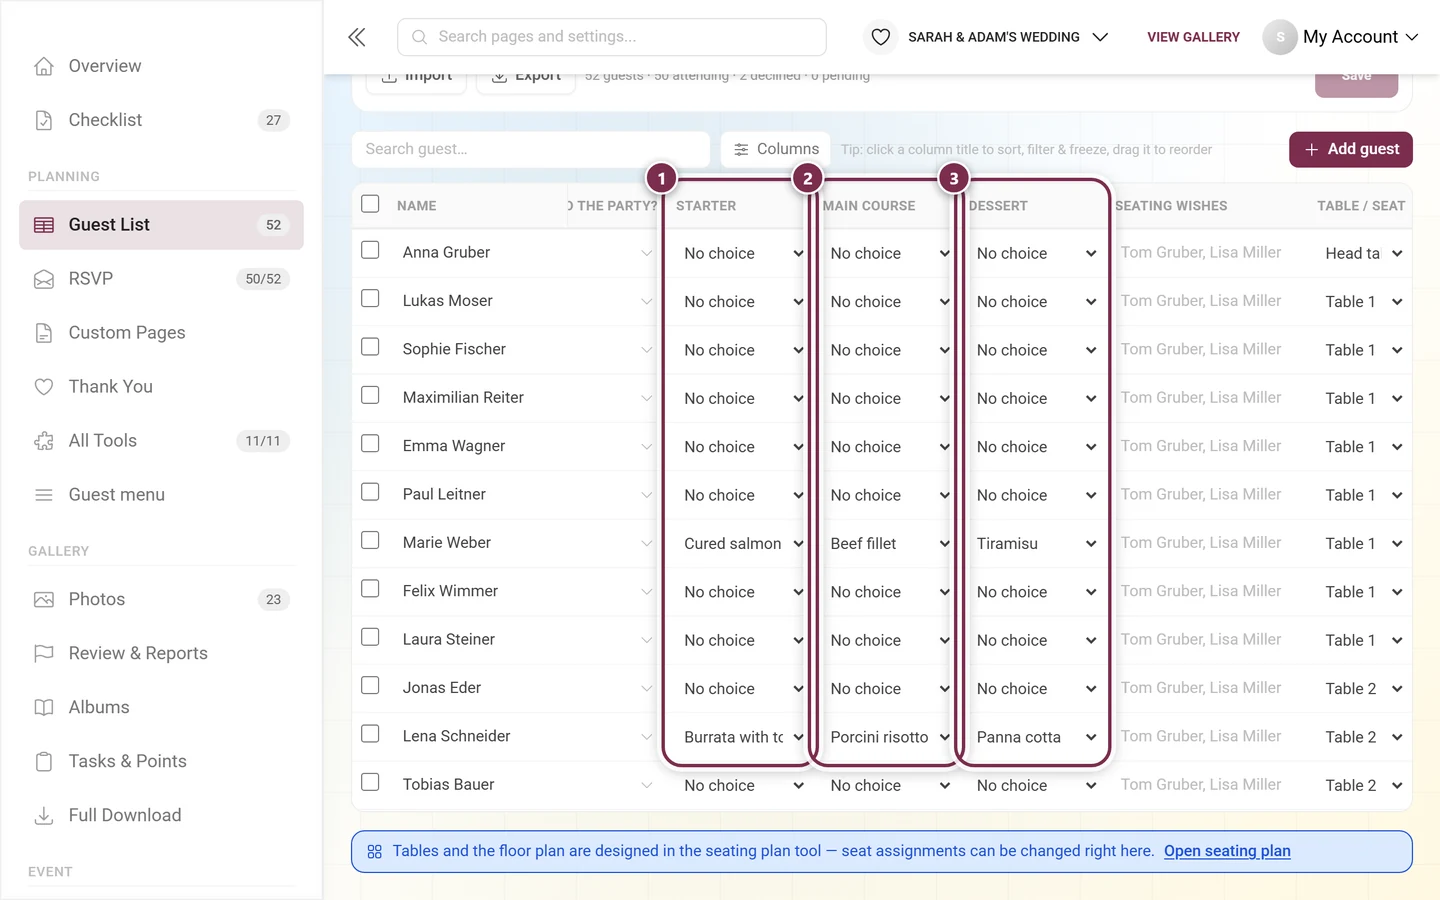Sort by the STARTER column header
The height and width of the screenshot is (900, 1440).
tap(706, 206)
